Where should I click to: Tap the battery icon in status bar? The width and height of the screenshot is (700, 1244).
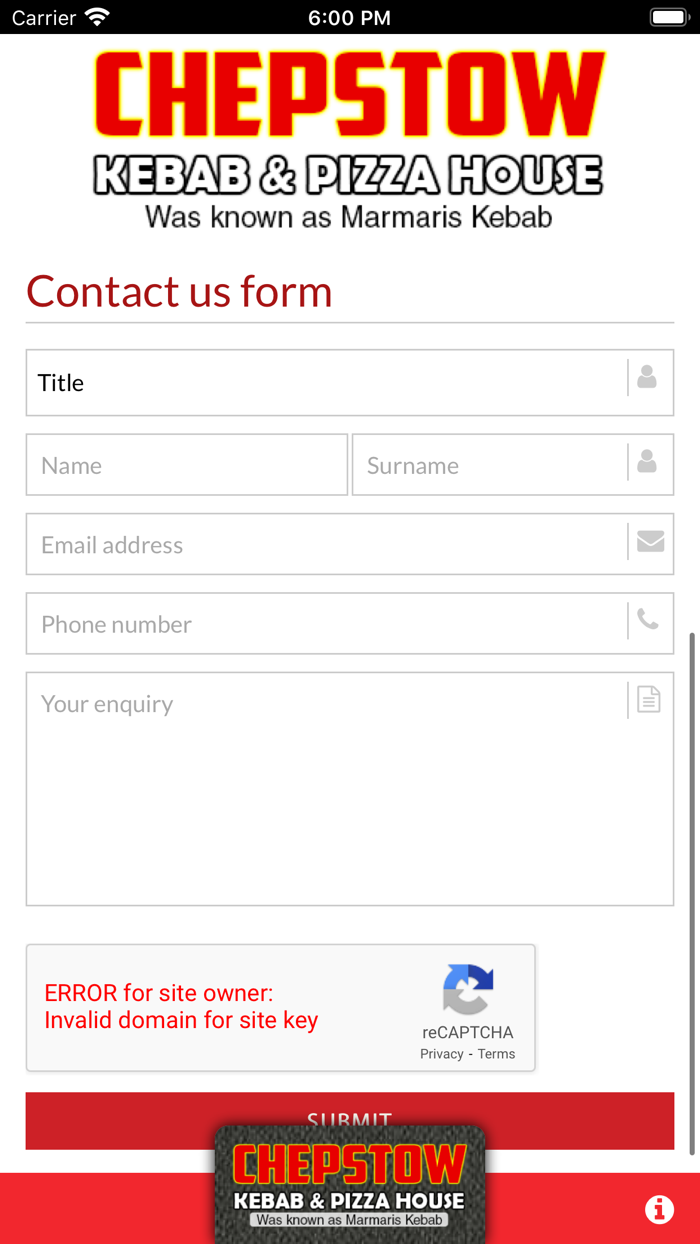click(x=669, y=17)
